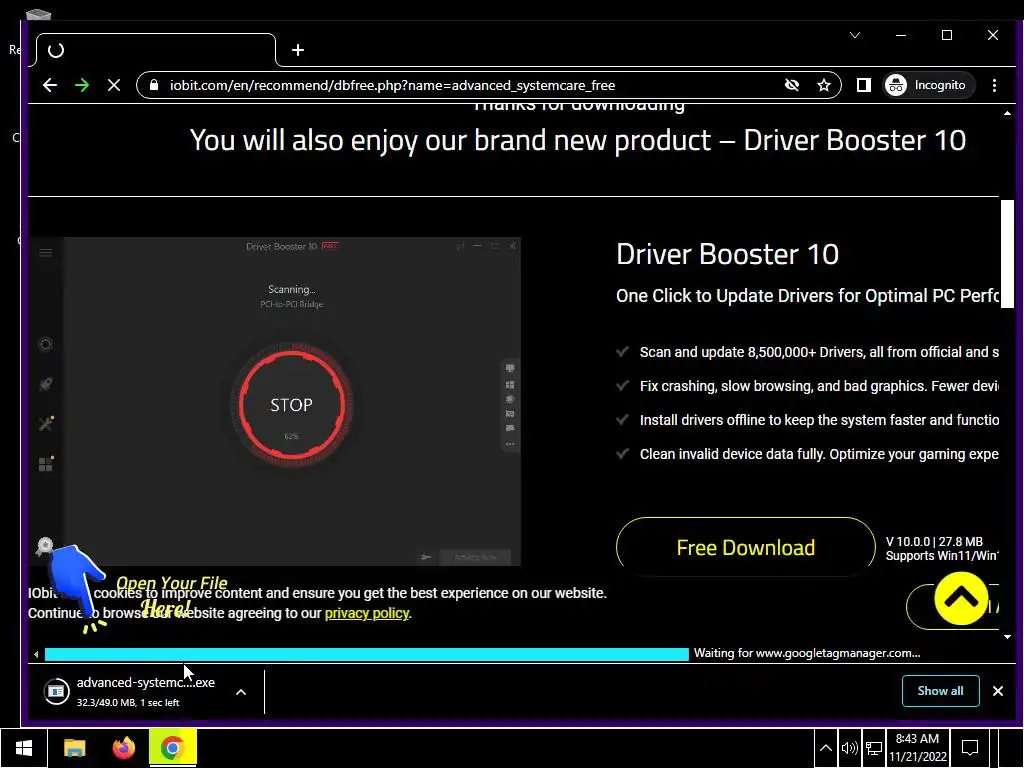Image resolution: width=1024 pixels, height=768 pixels.
Task: Click 'One Click to Update Drivers' subtitle
Action: coord(807,296)
